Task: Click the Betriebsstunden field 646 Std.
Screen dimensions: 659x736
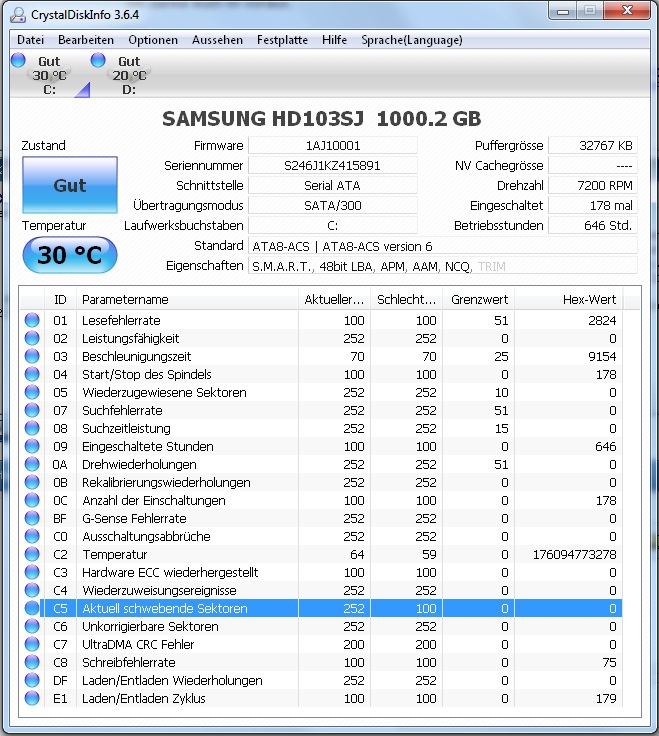Action: 593,225
